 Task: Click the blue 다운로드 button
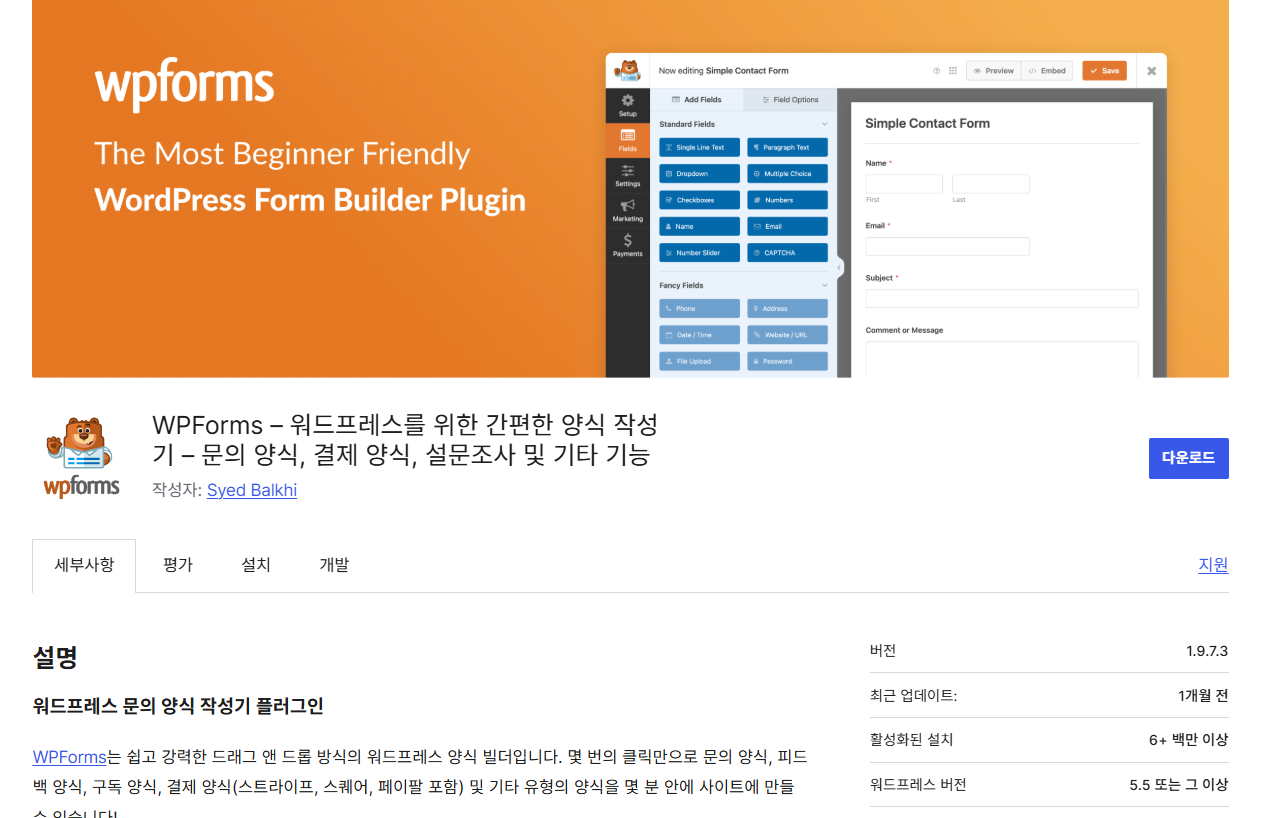(x=1188, y=458)
